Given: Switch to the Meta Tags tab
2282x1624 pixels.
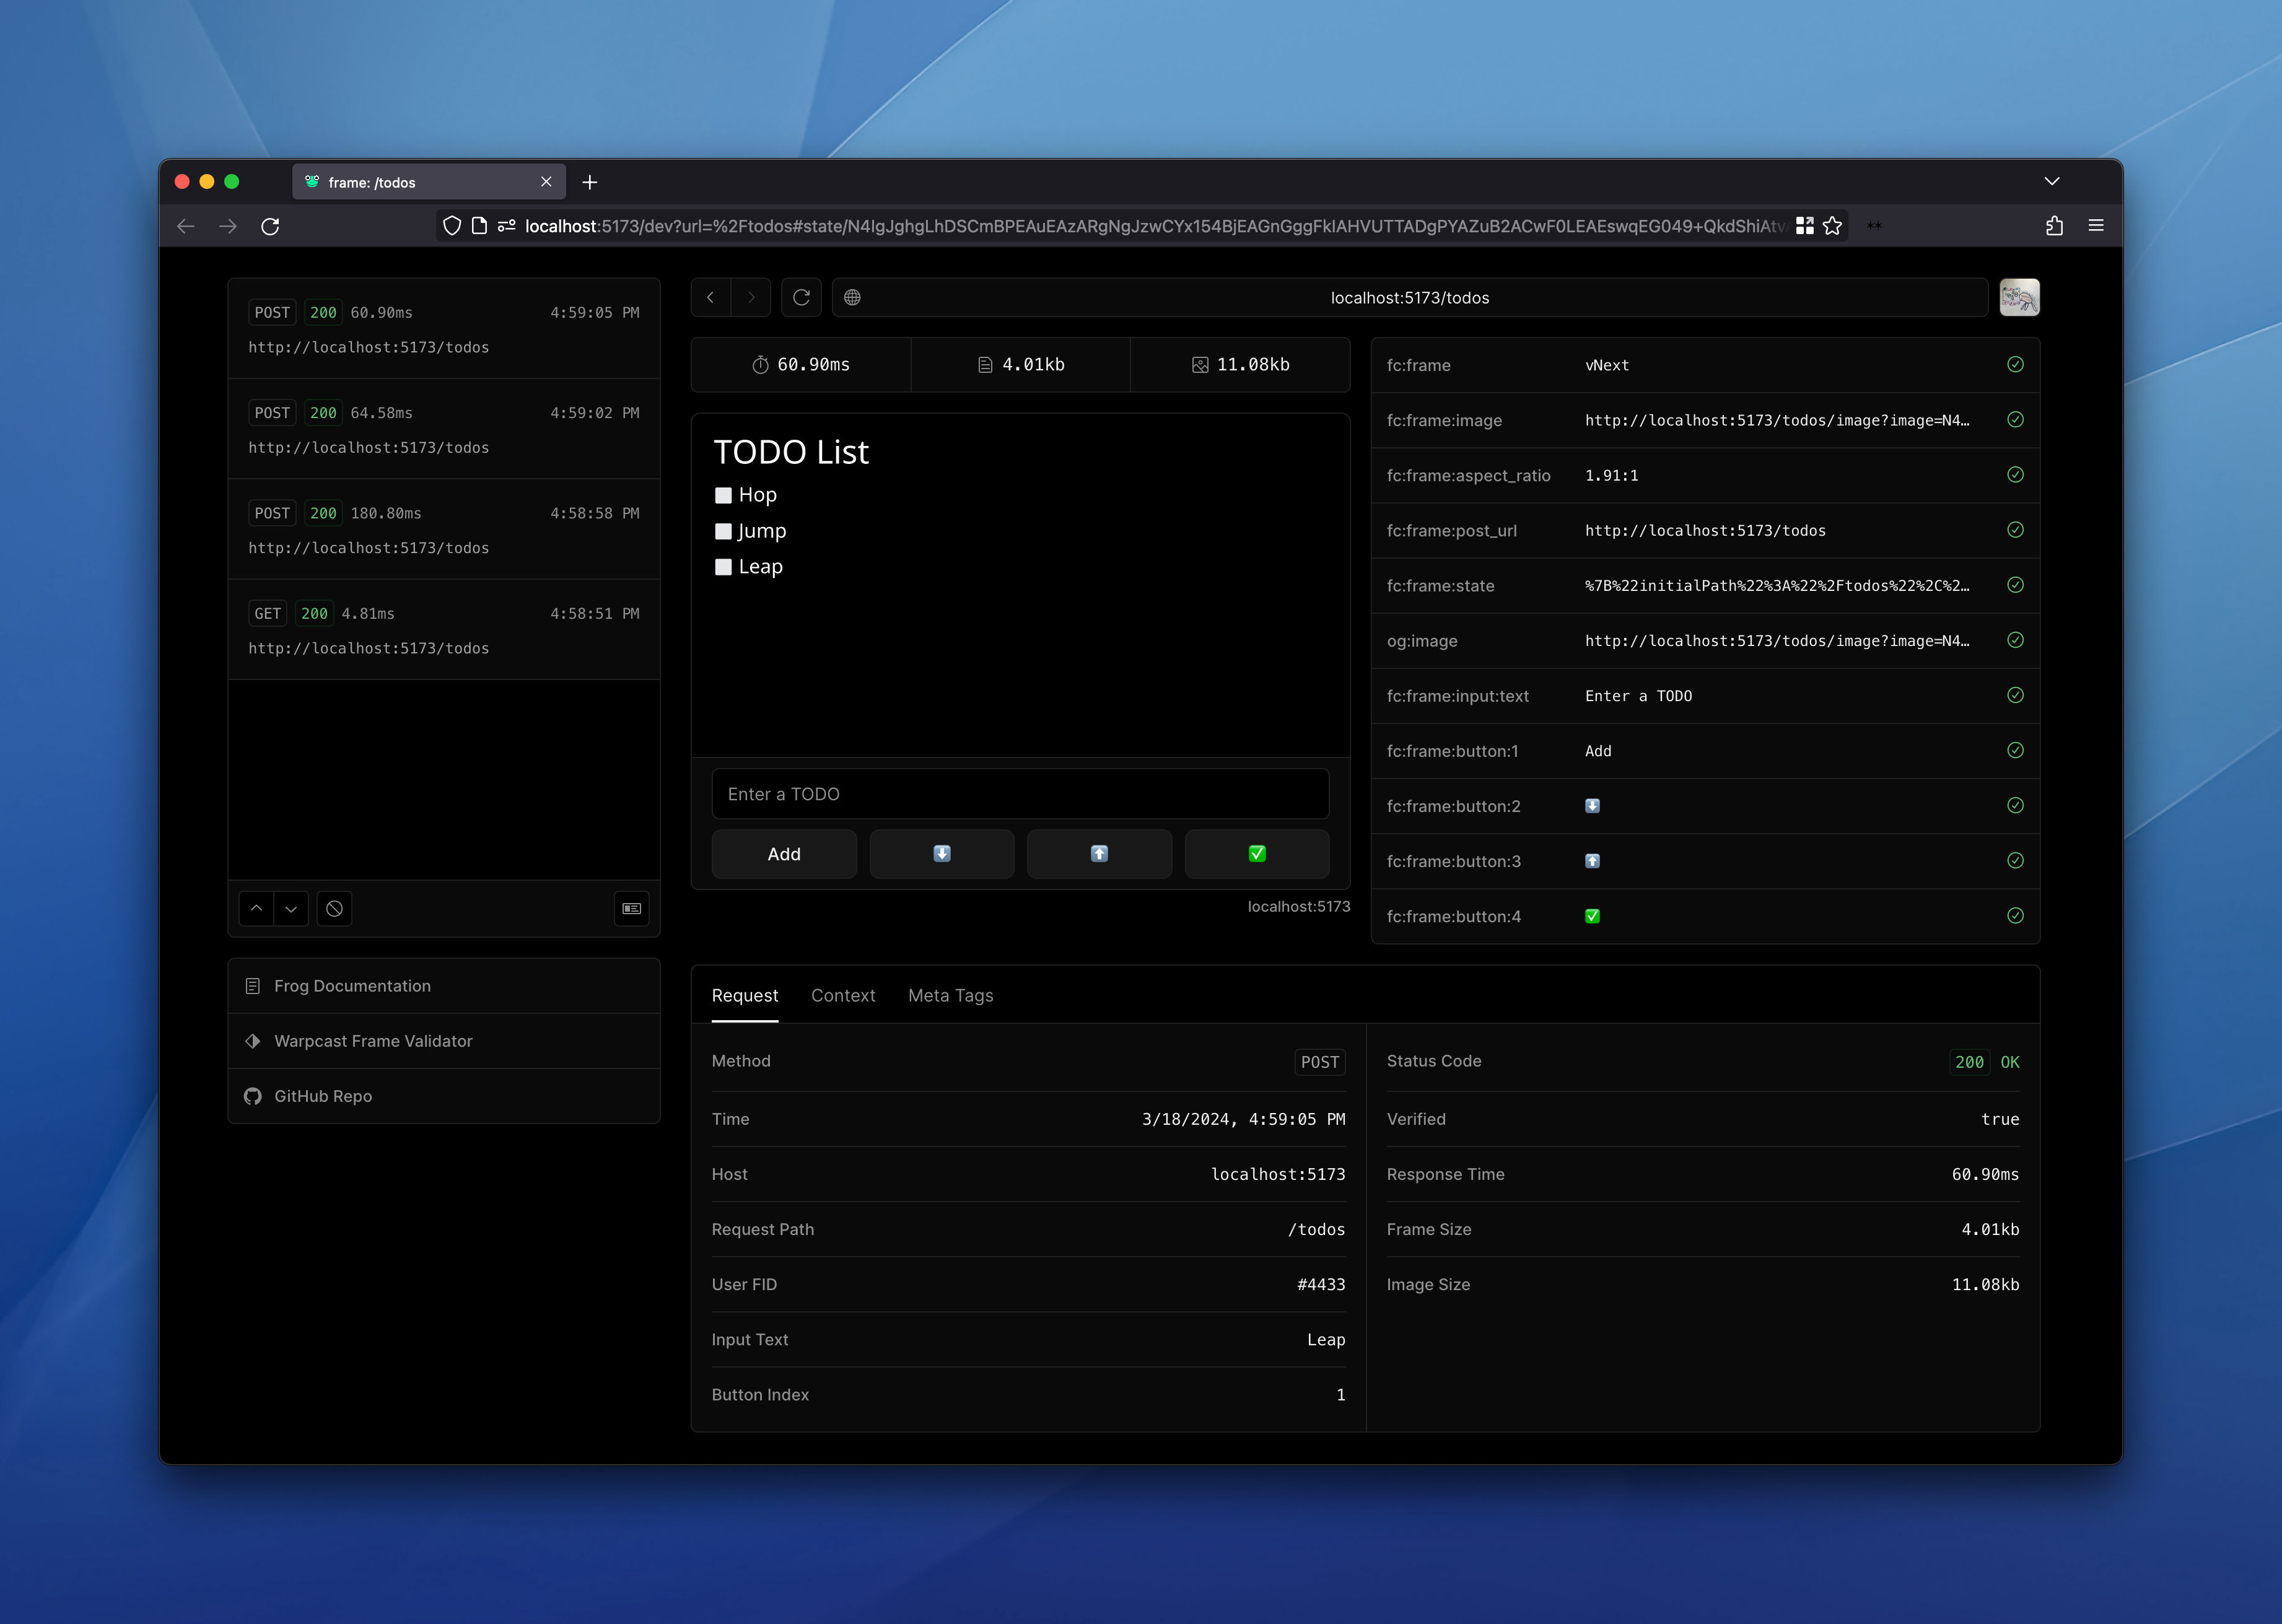Looking at the screenshot, I should coord(950,995).
